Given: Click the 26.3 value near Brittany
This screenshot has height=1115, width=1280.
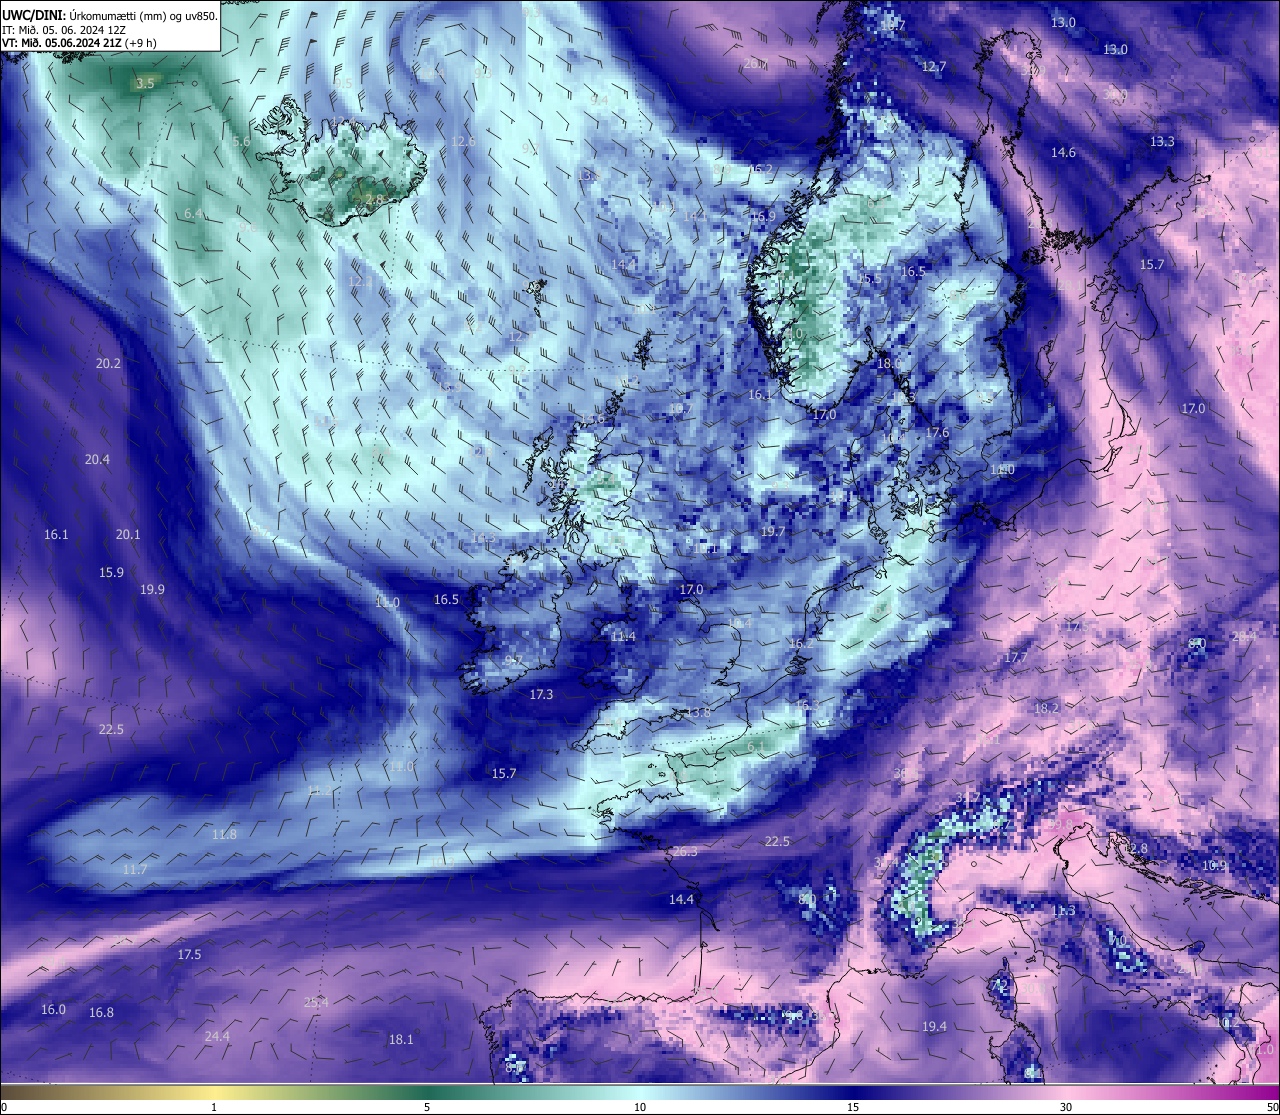Looking at the screenshot, I should tap(685, 852).
